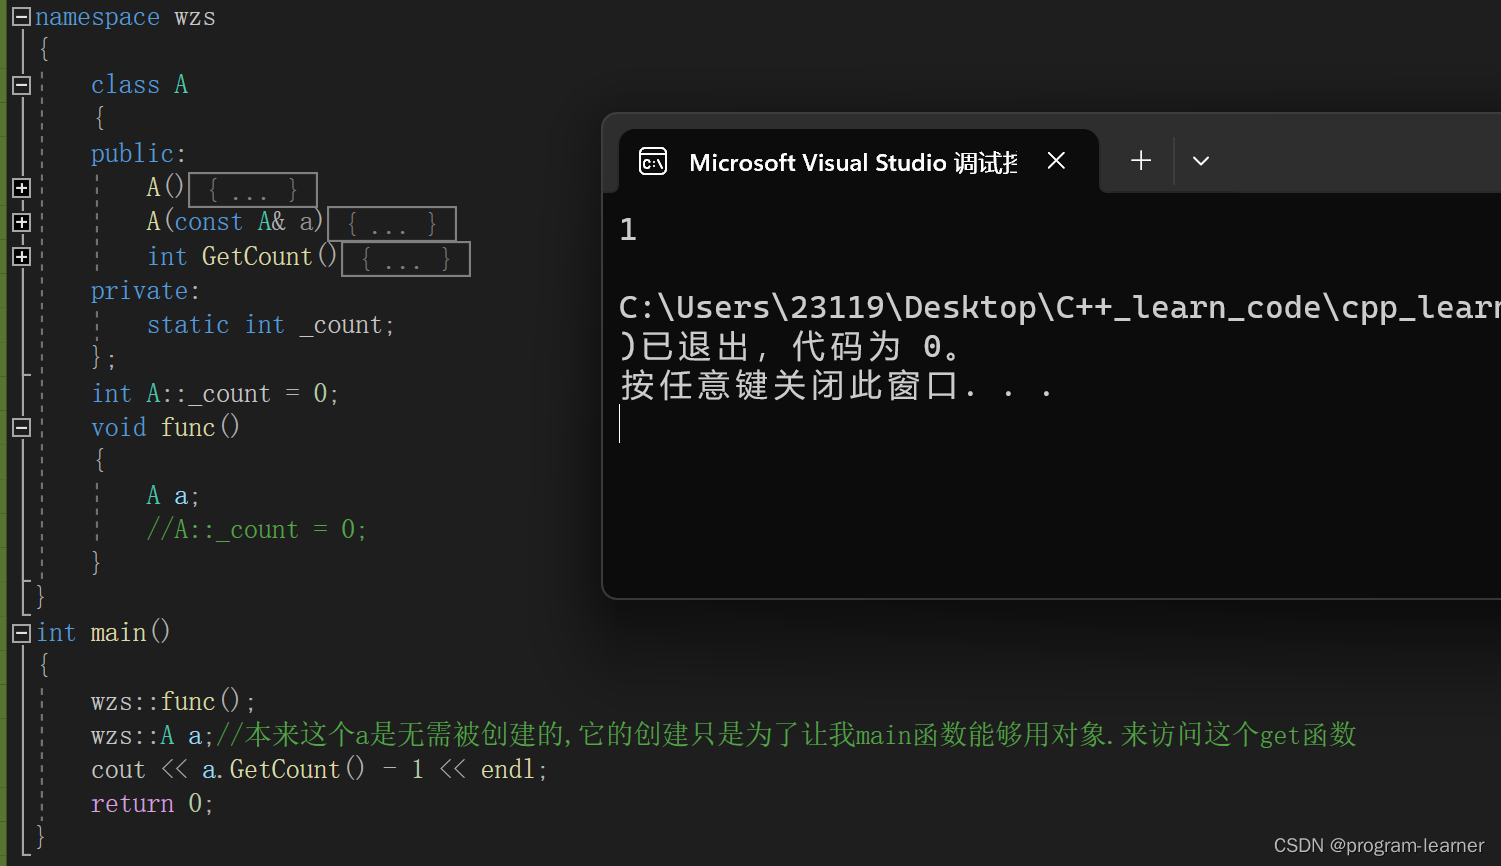Click the commented '//A::_count = 0;' line
The height and width of the screenshot is (866, 1501).
click(x=257, y=530)
